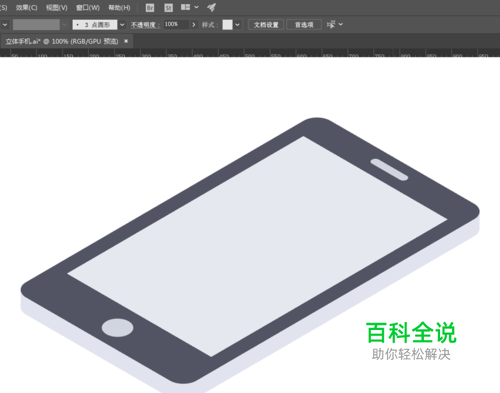Click the 样式 graphic style swatch

pyautogui.click(x=228, y=25)
